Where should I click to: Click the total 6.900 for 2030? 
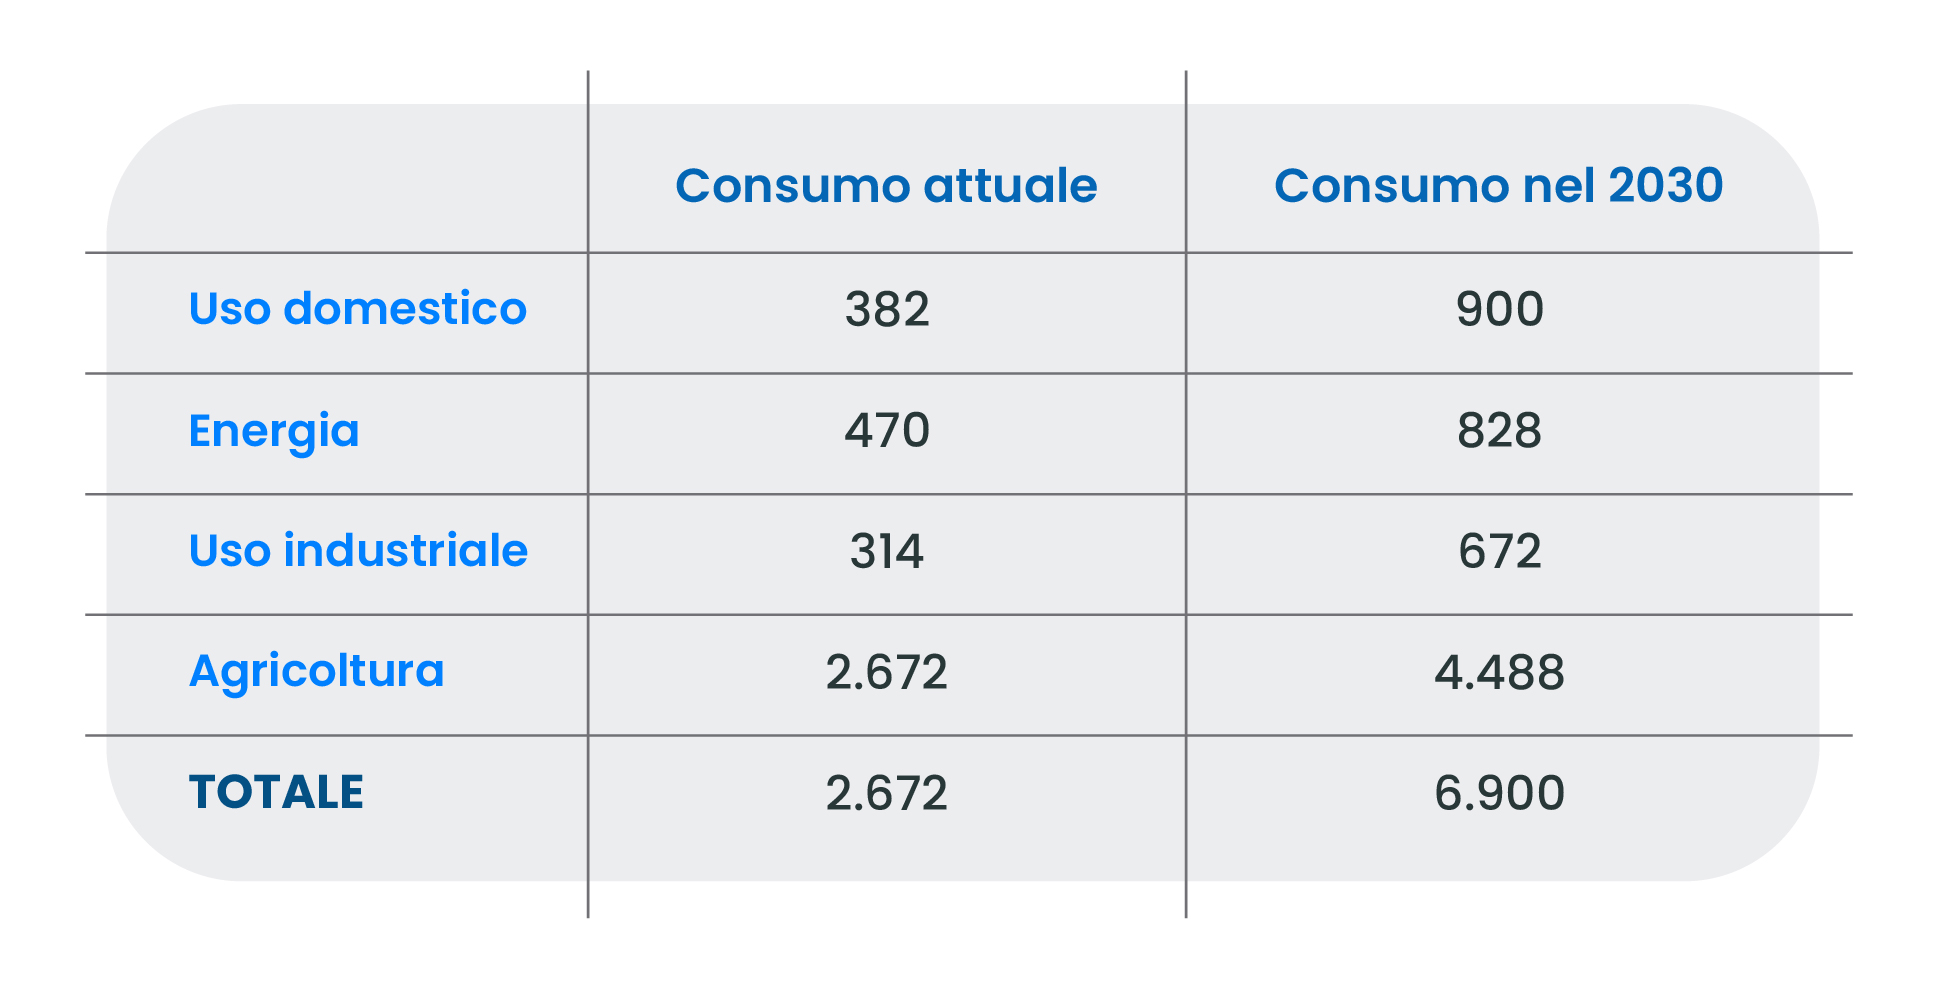click(x=1499, y=793)
